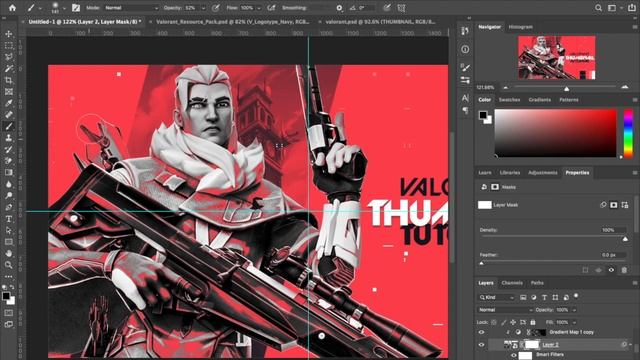Select the Pen tool
The image size is (640, 360).
point(9,207)
